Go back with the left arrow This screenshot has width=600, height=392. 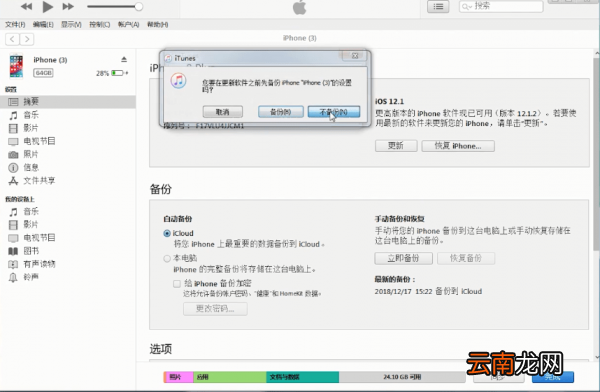12,39
